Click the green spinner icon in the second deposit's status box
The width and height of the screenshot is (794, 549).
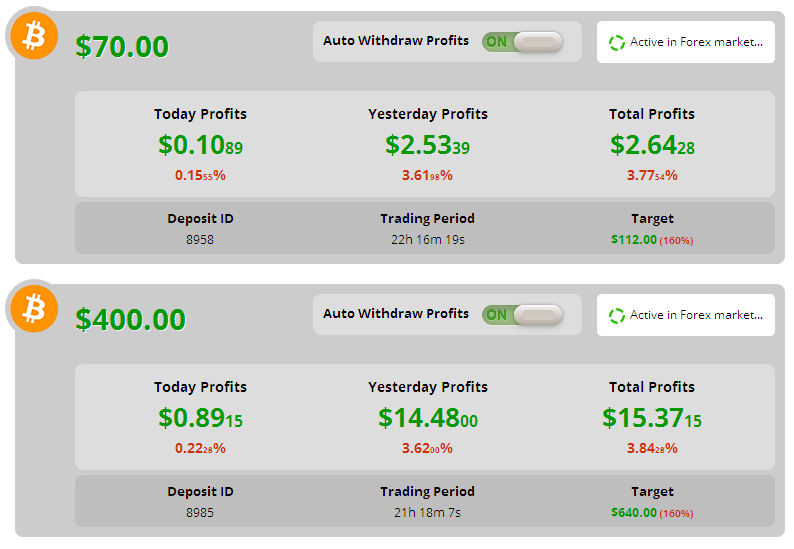pyautogui.click(x=616, y=316)
